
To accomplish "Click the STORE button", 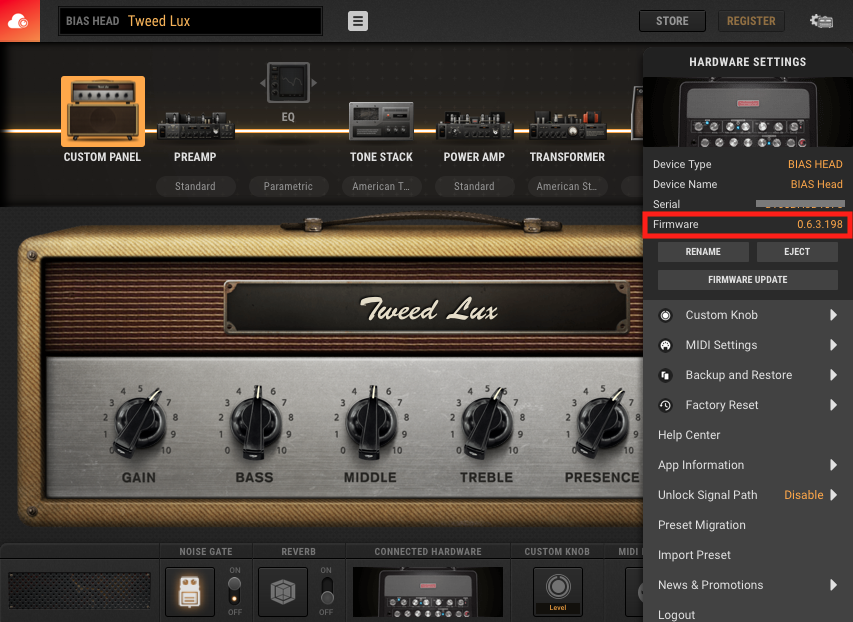I will (x=671, y=20).
